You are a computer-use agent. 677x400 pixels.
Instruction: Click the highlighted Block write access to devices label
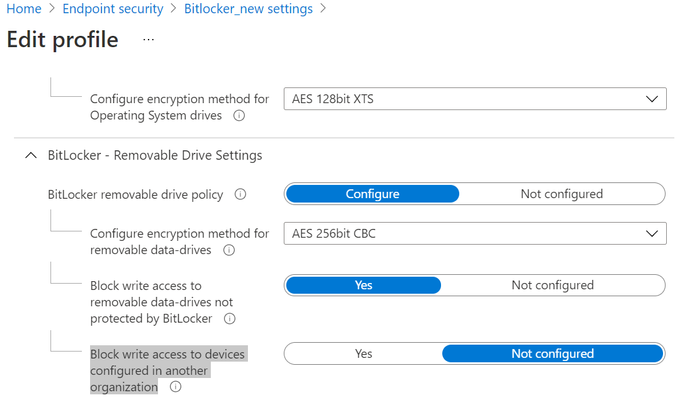pos(168,370)
